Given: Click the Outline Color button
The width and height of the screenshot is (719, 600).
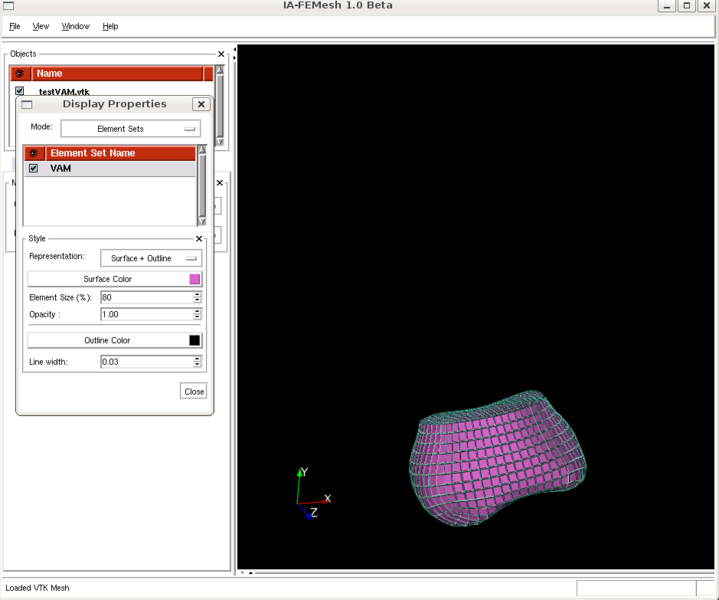Looking at the screenshot, I should [107, 340].
